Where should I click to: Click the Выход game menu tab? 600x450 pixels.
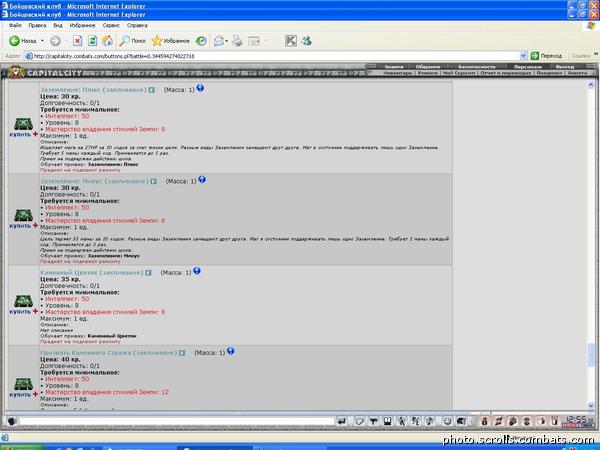pyautogui.click(x=565, y=67)
